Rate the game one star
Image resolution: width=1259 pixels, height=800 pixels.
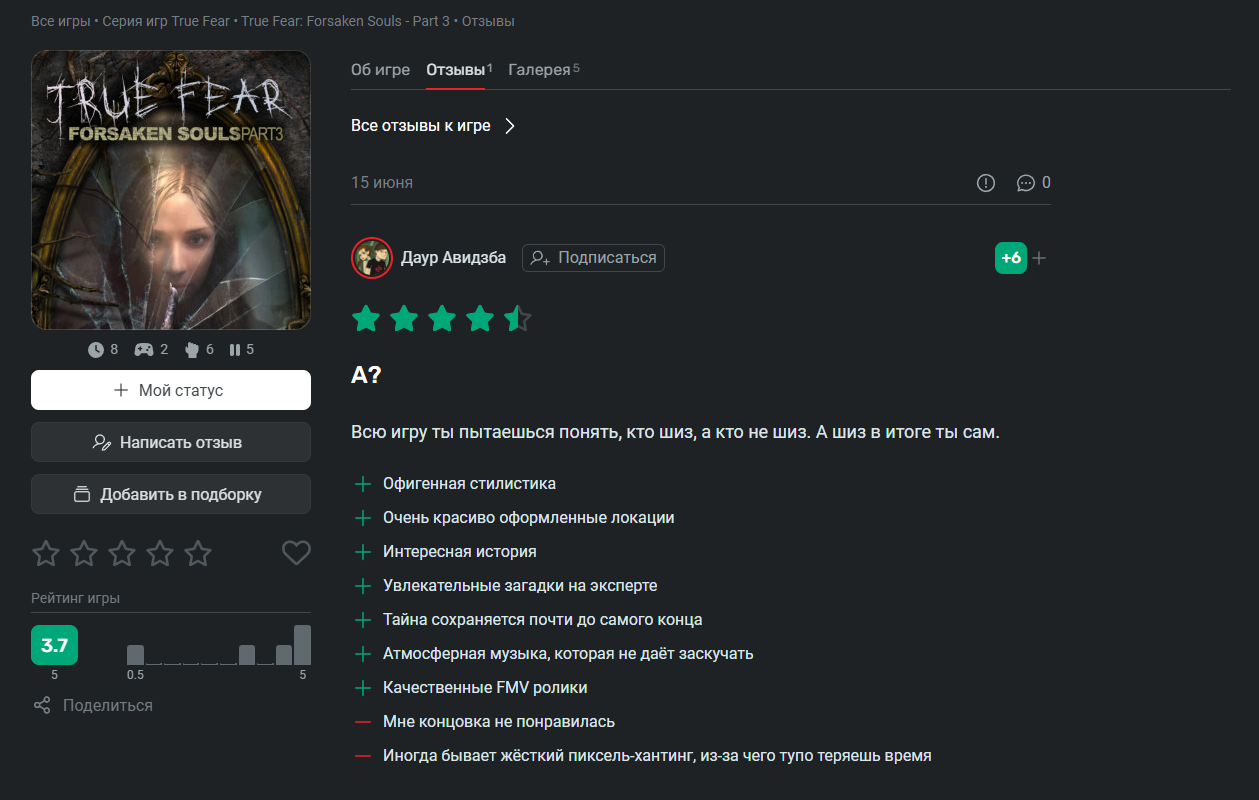[x=46, y=553]
